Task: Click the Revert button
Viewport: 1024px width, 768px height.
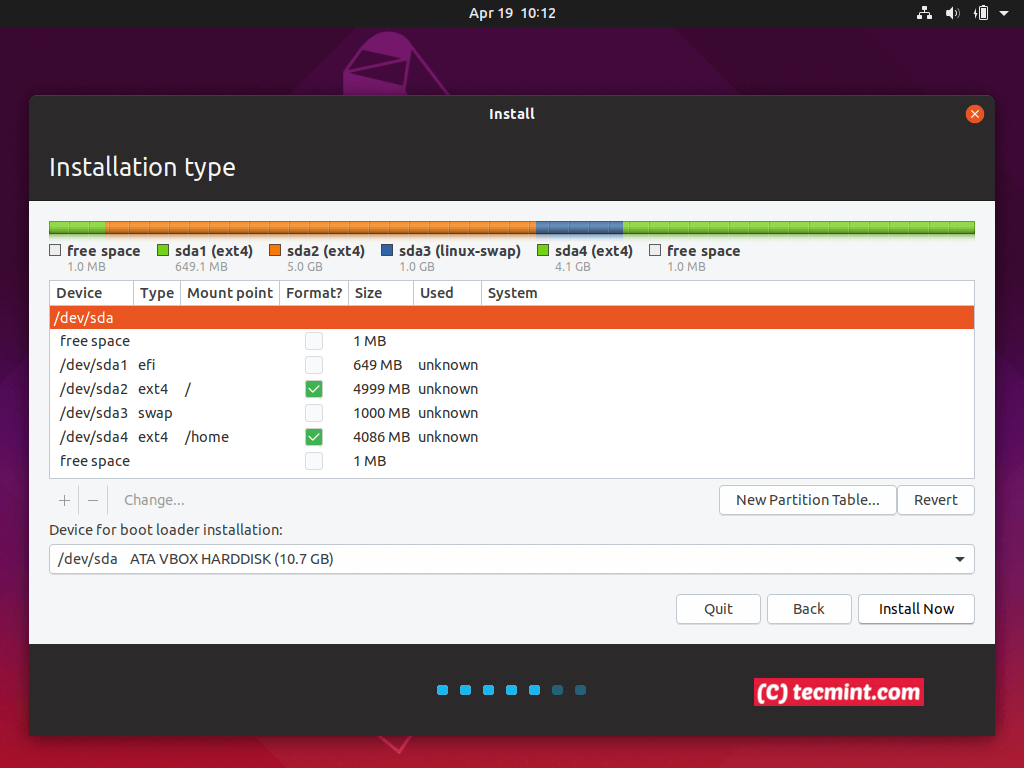Action: [935, 500]
